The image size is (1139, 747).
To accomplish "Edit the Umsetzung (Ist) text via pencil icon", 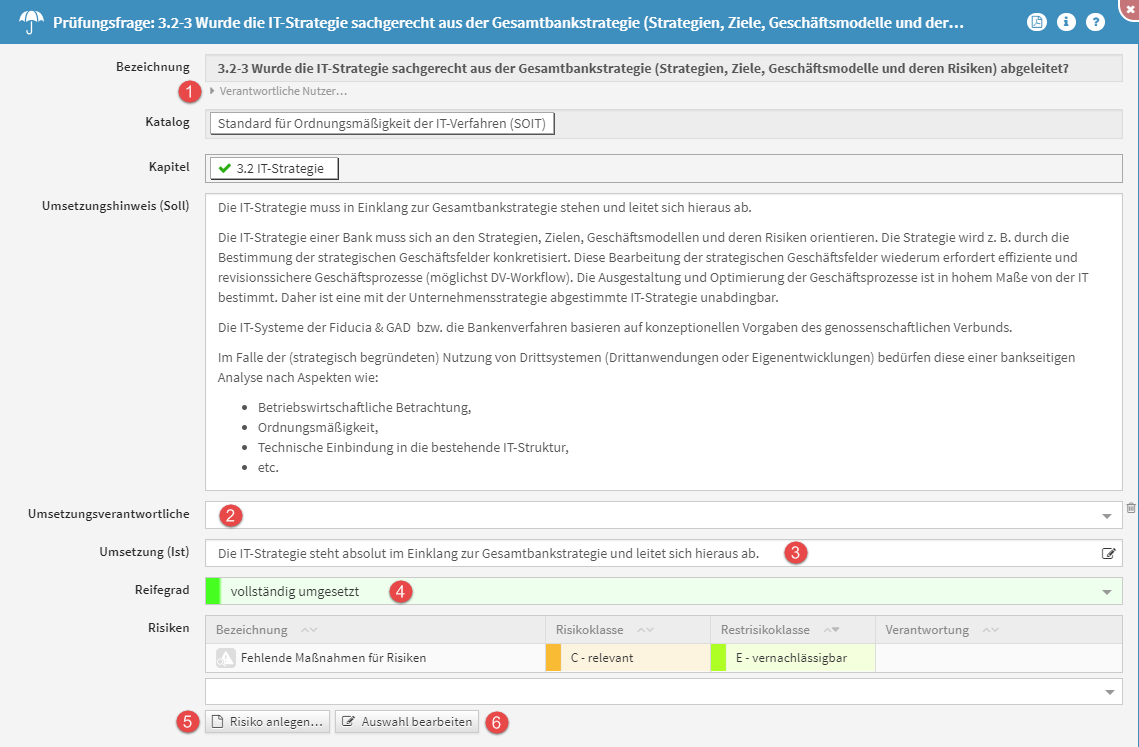I will [1108, 553].
